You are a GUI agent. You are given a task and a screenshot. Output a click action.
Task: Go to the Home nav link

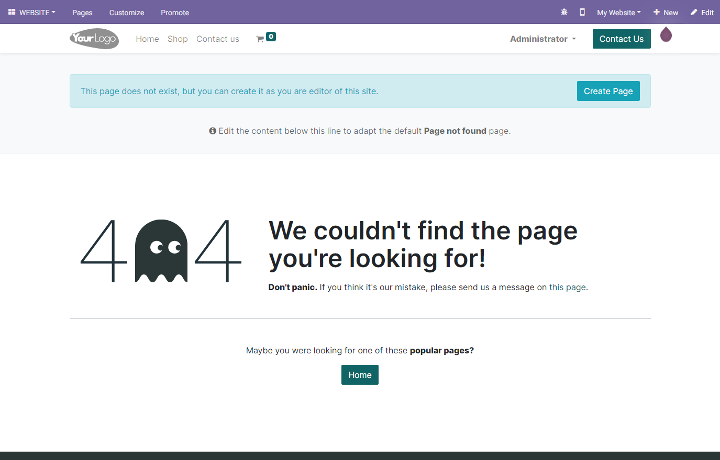[x=147, y=39]
